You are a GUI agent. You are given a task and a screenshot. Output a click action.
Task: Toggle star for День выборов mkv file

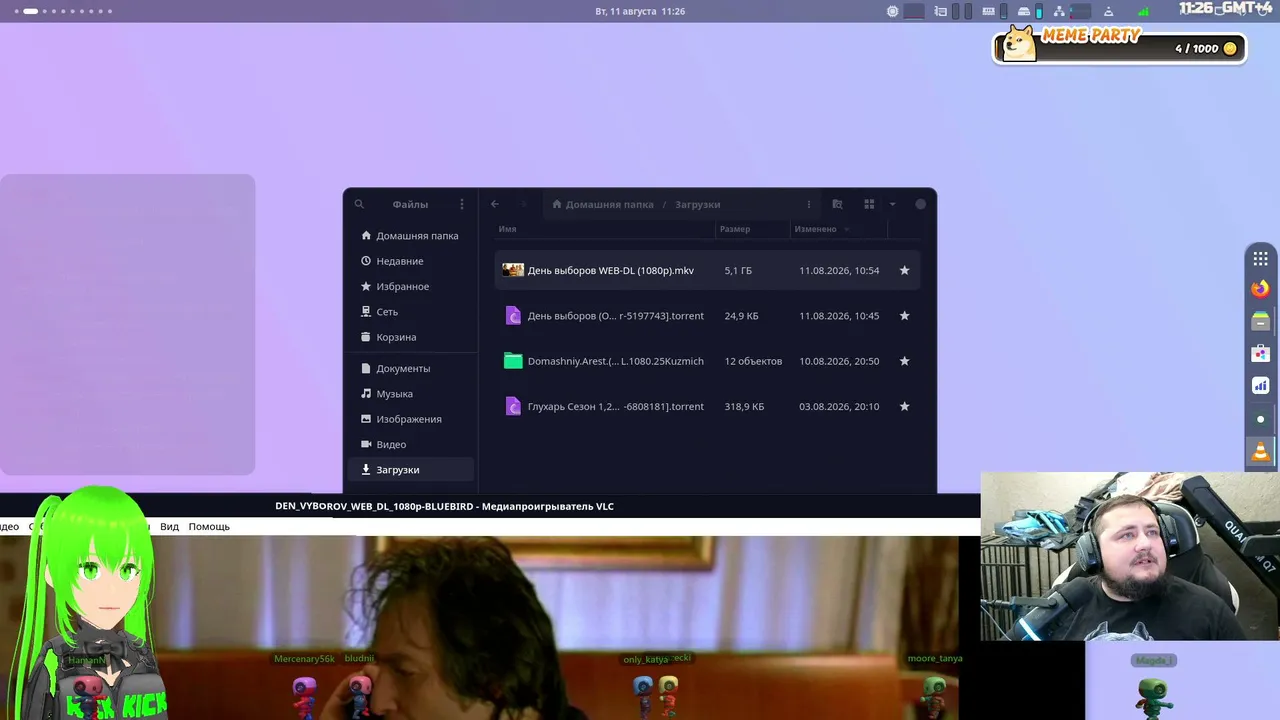click(x=904, y=270)
